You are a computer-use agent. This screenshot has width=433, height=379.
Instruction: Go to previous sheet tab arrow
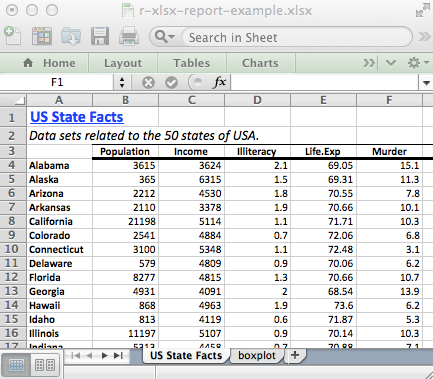pyautogui.click(x=89, y=356)
